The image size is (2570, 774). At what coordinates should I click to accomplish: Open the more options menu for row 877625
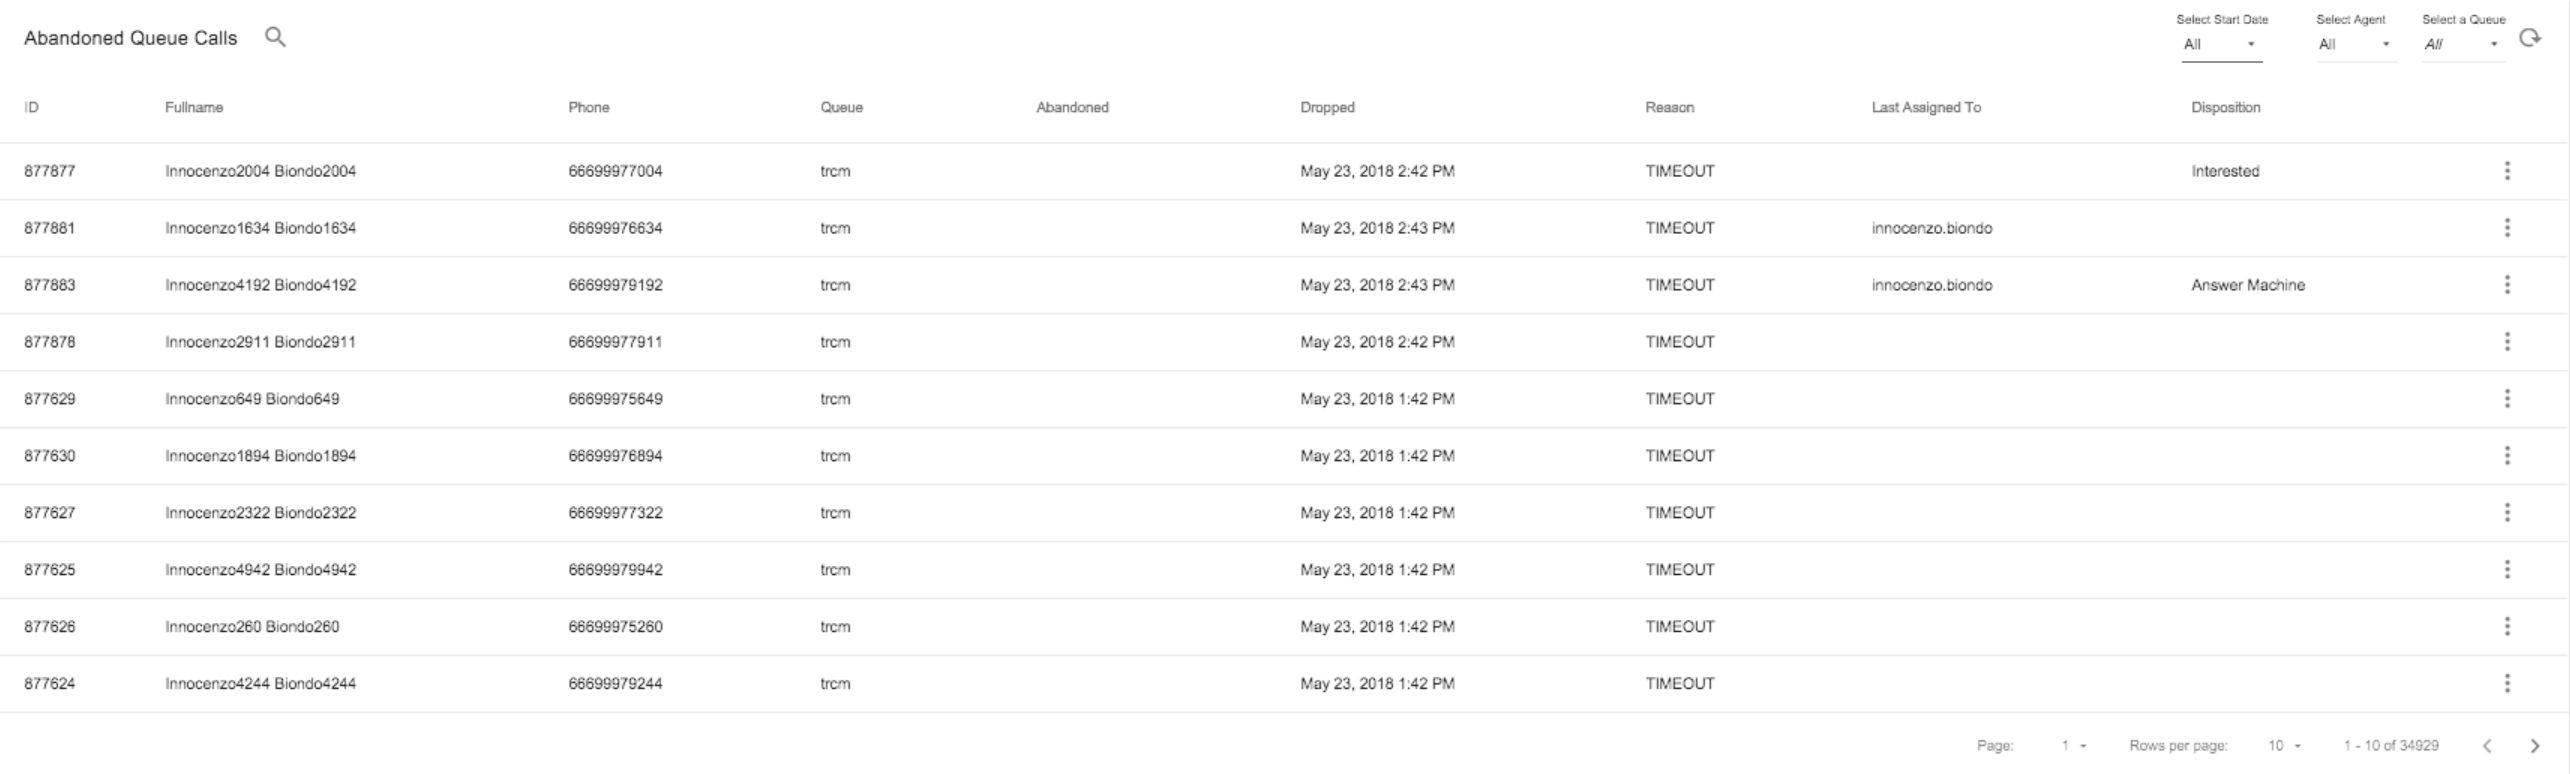pos(2507,570)
